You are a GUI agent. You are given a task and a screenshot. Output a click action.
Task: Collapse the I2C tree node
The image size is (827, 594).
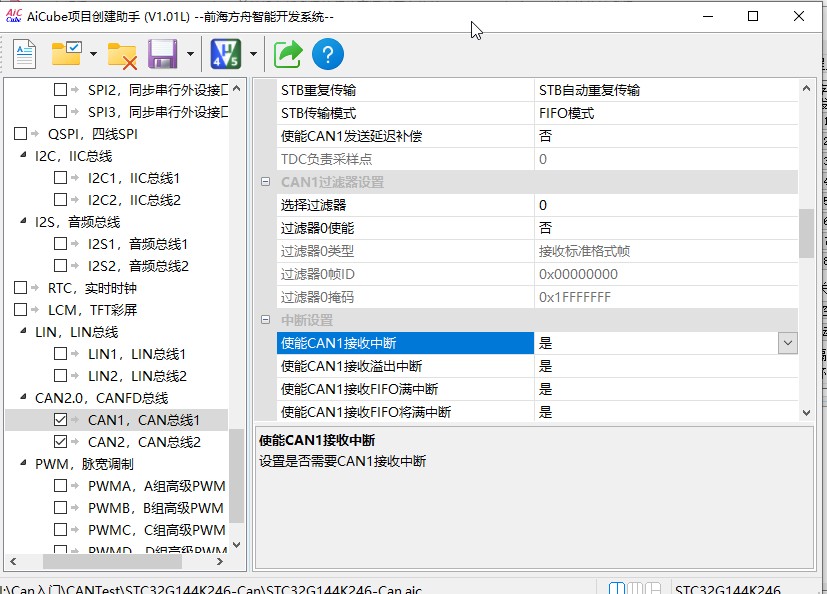(x=23, y=155)
